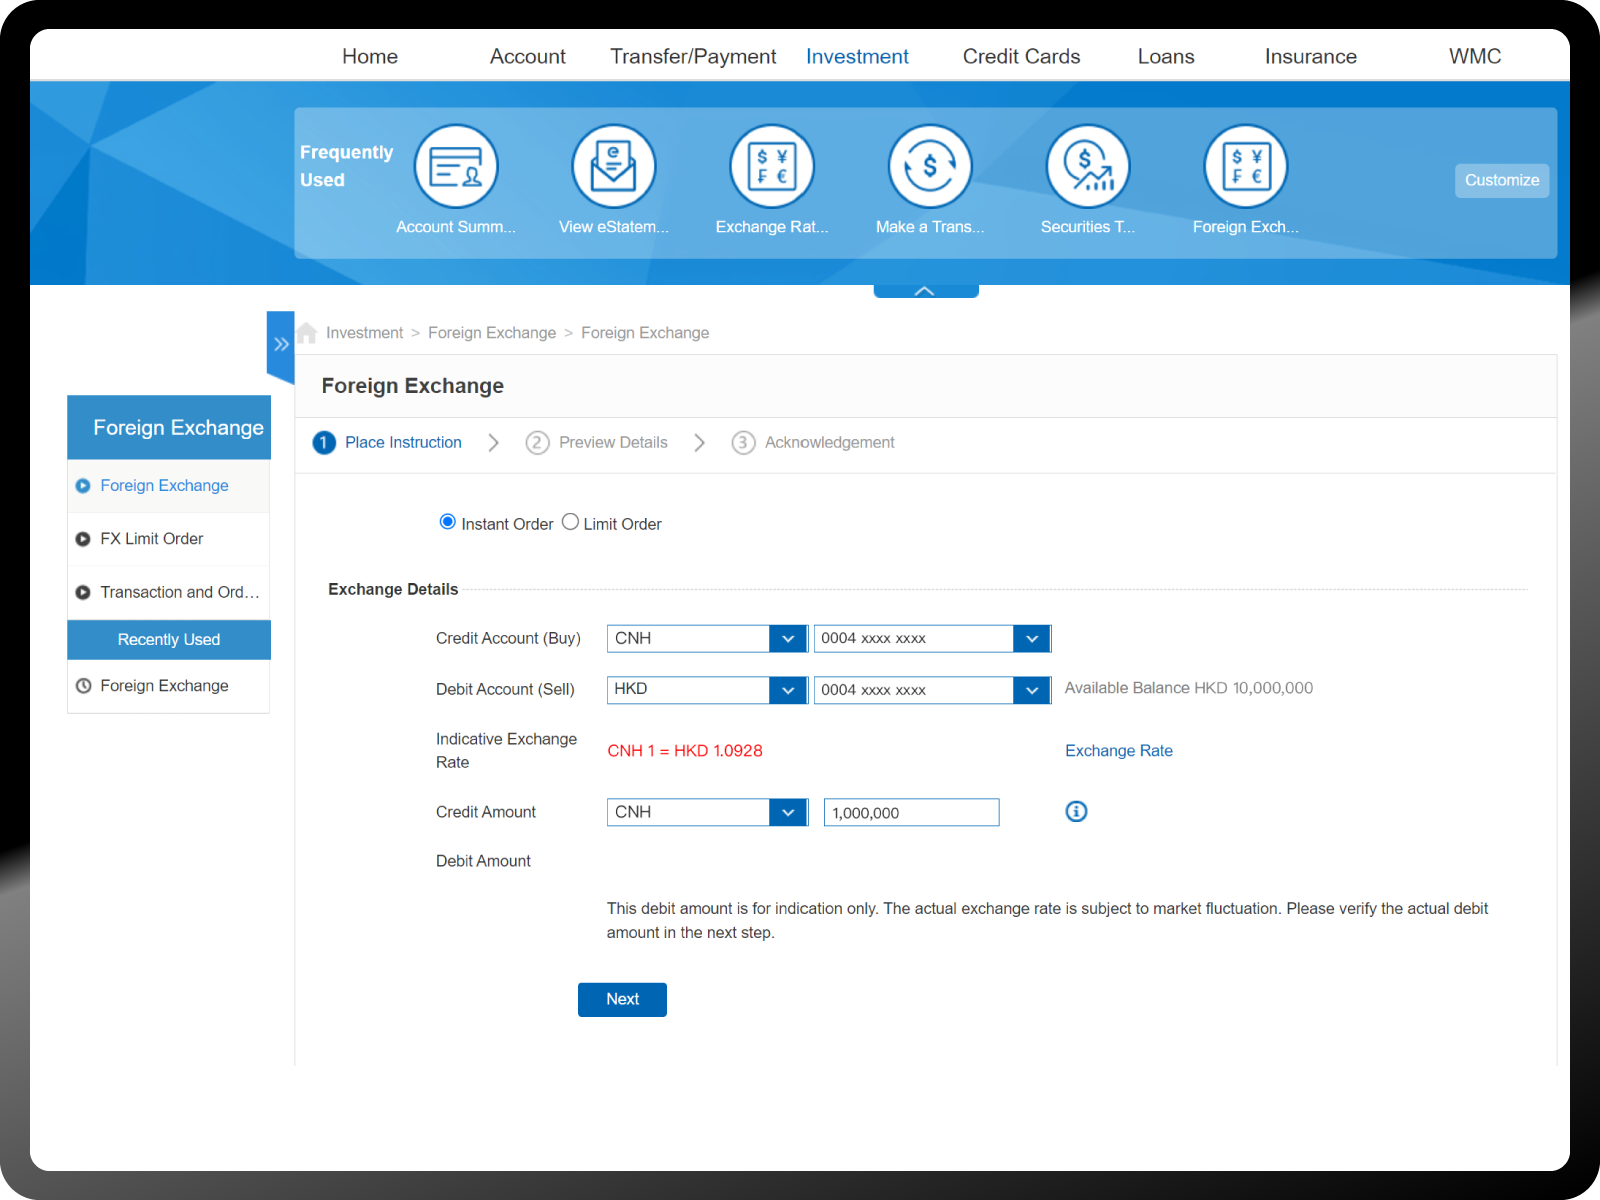Open the Loans menu

click(1166, 57)
